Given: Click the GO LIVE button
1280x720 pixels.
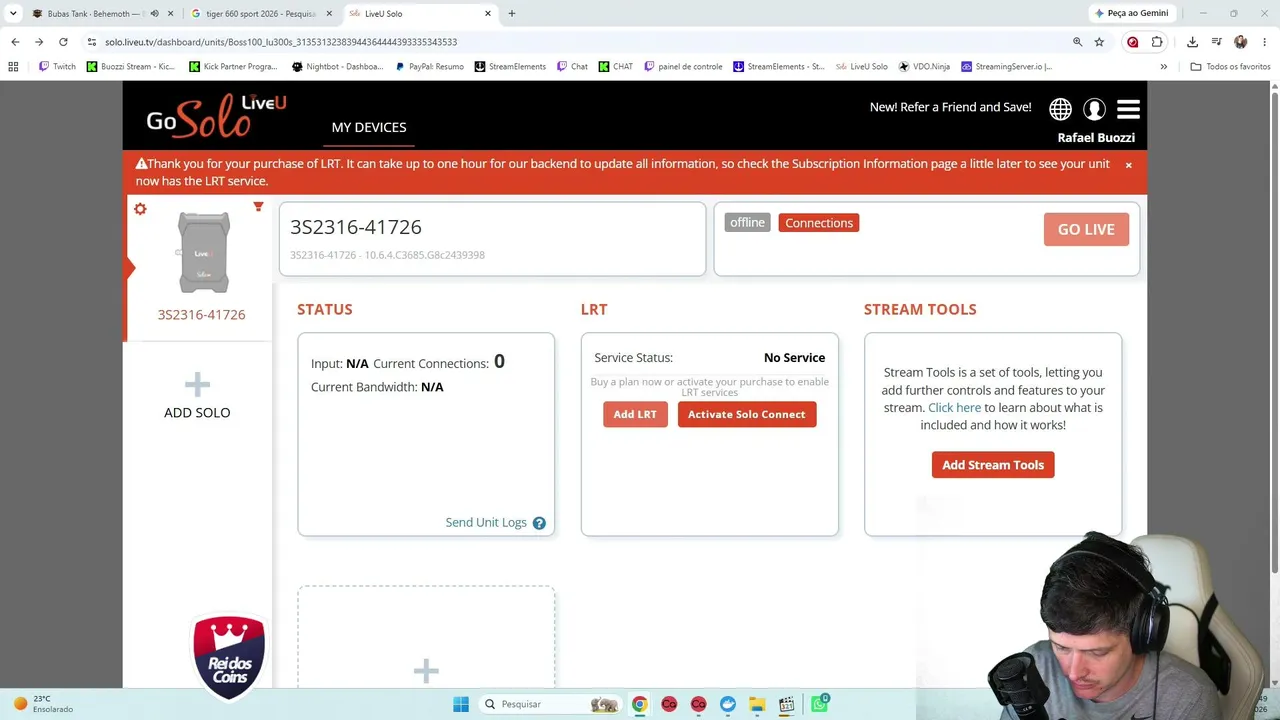Looking at the screenshot, I should [1086, 230].
